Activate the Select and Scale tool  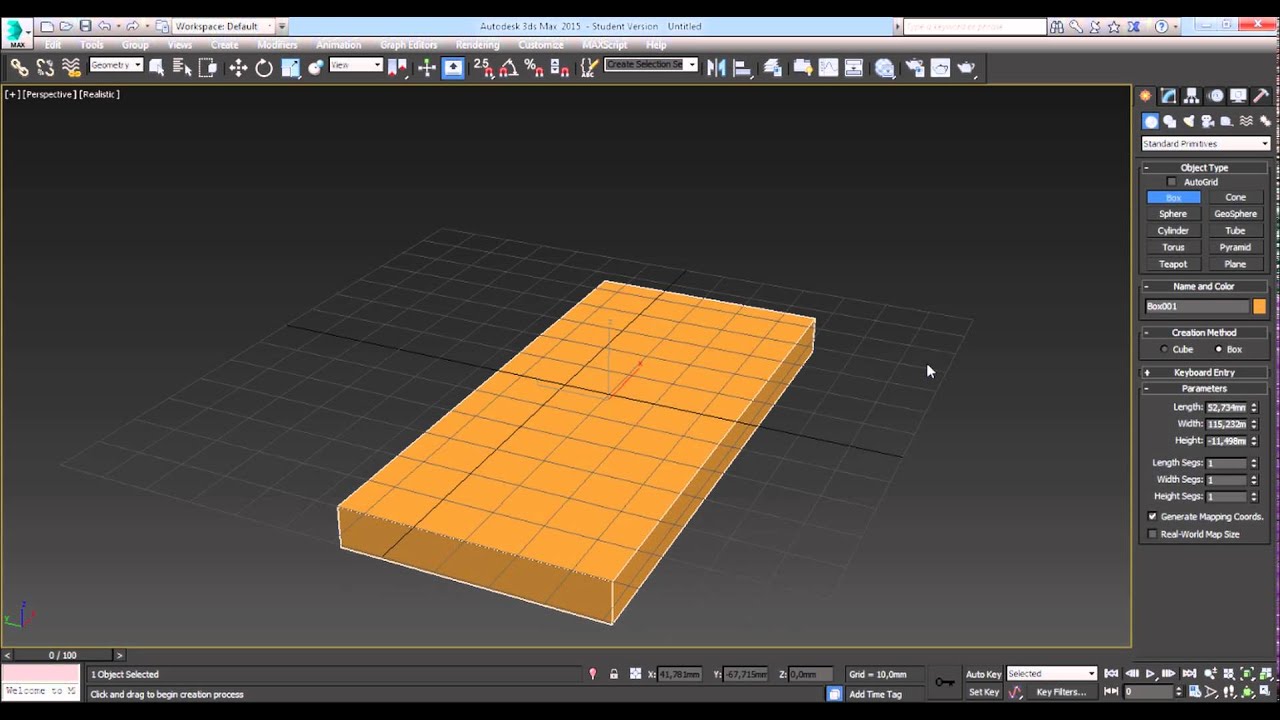(290, 67)
